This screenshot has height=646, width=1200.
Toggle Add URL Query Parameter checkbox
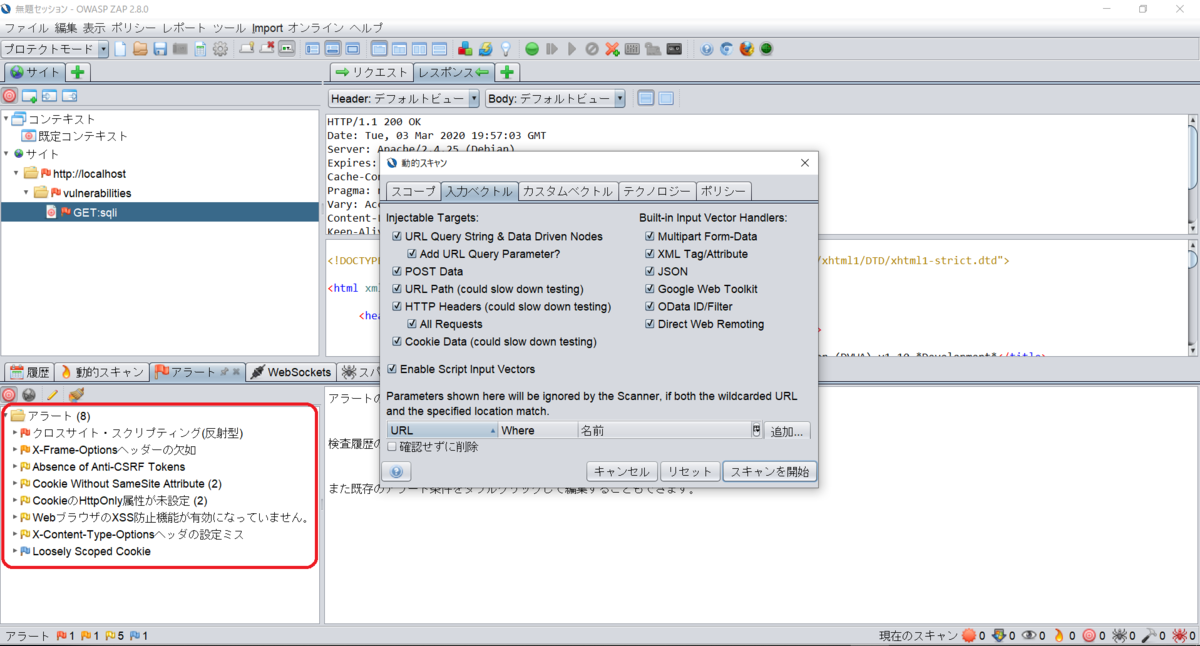point(412,254)
